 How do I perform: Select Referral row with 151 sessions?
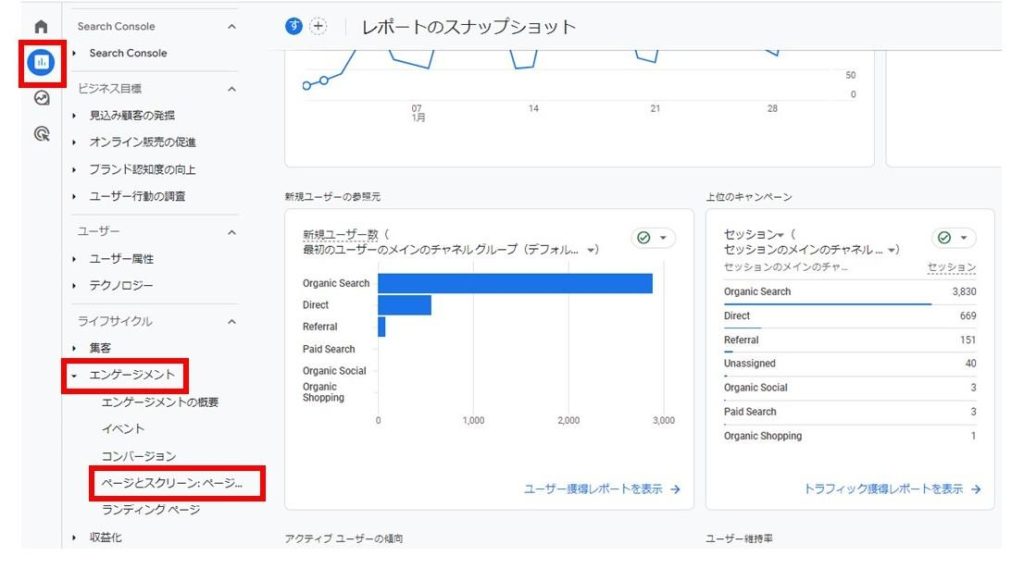tap(850, 340)
